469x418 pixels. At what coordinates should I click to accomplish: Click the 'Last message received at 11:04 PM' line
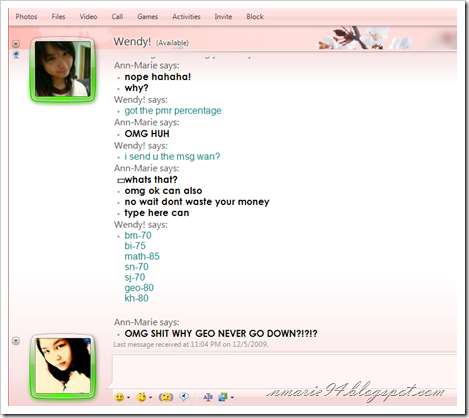tap(191, 344)
